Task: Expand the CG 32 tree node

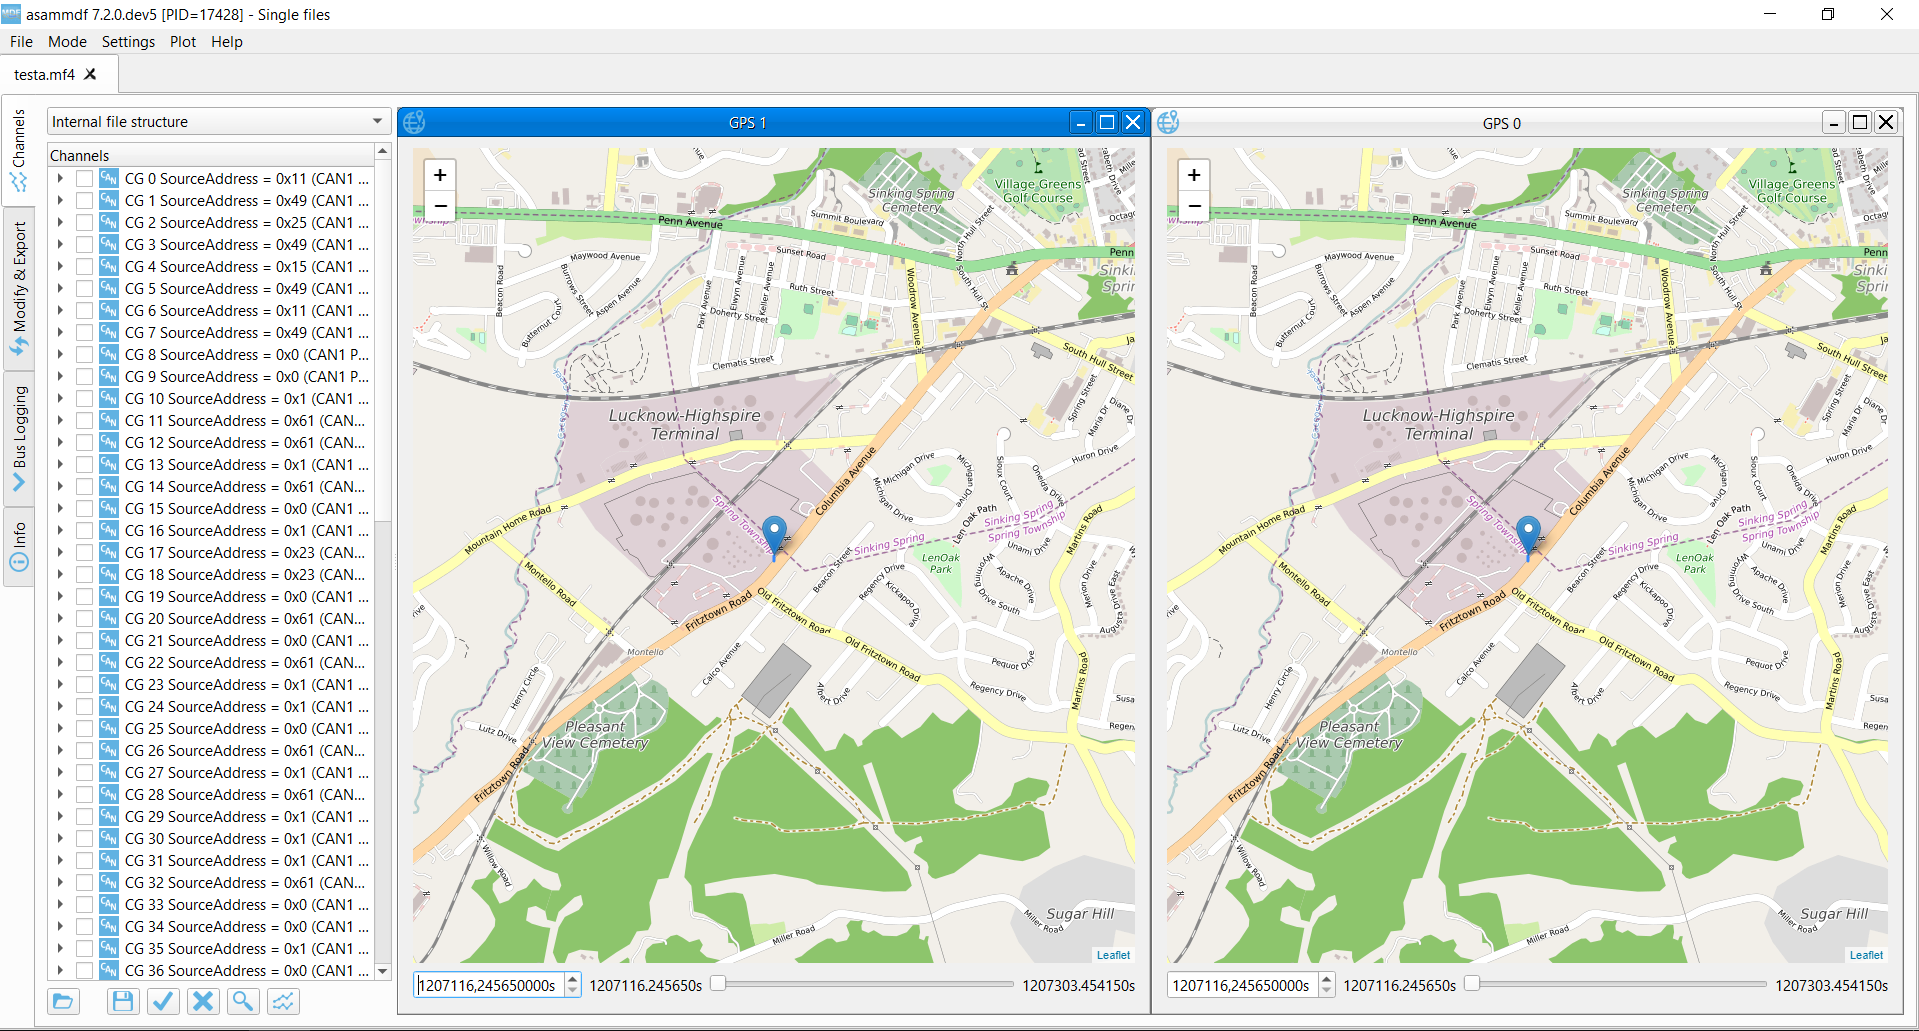Action: coord(60,882)
